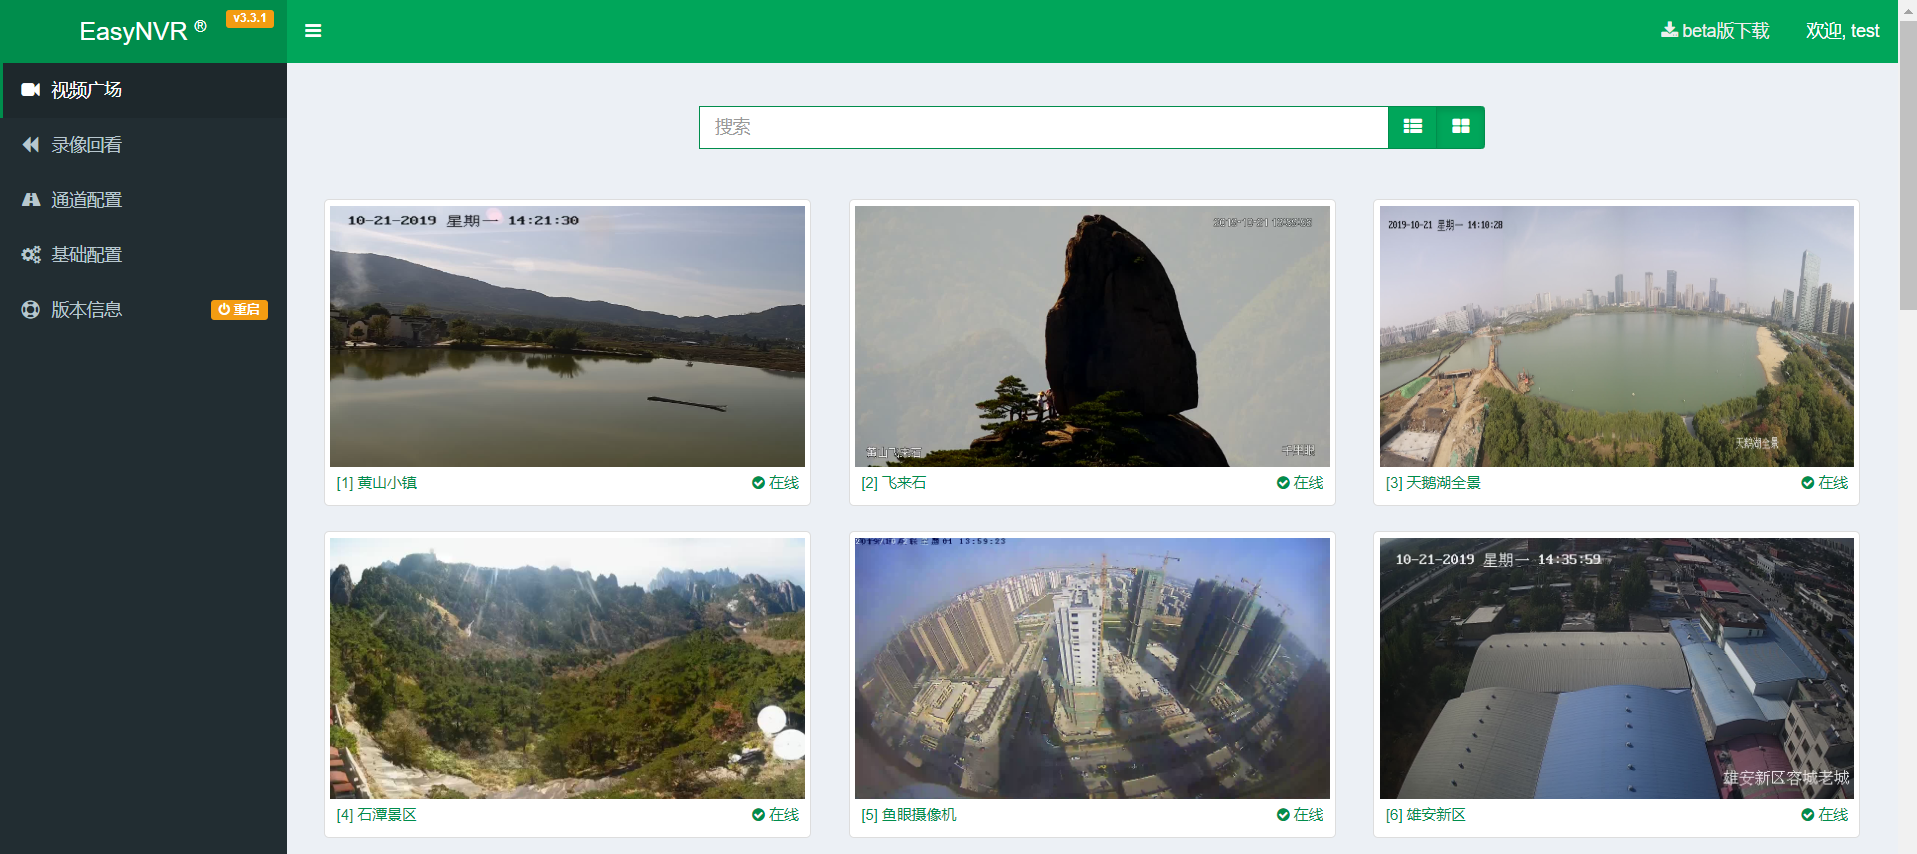This screenshot has height=854, width=1917.
Task: Open 视频广场 menu item
Action: (144, 90)
